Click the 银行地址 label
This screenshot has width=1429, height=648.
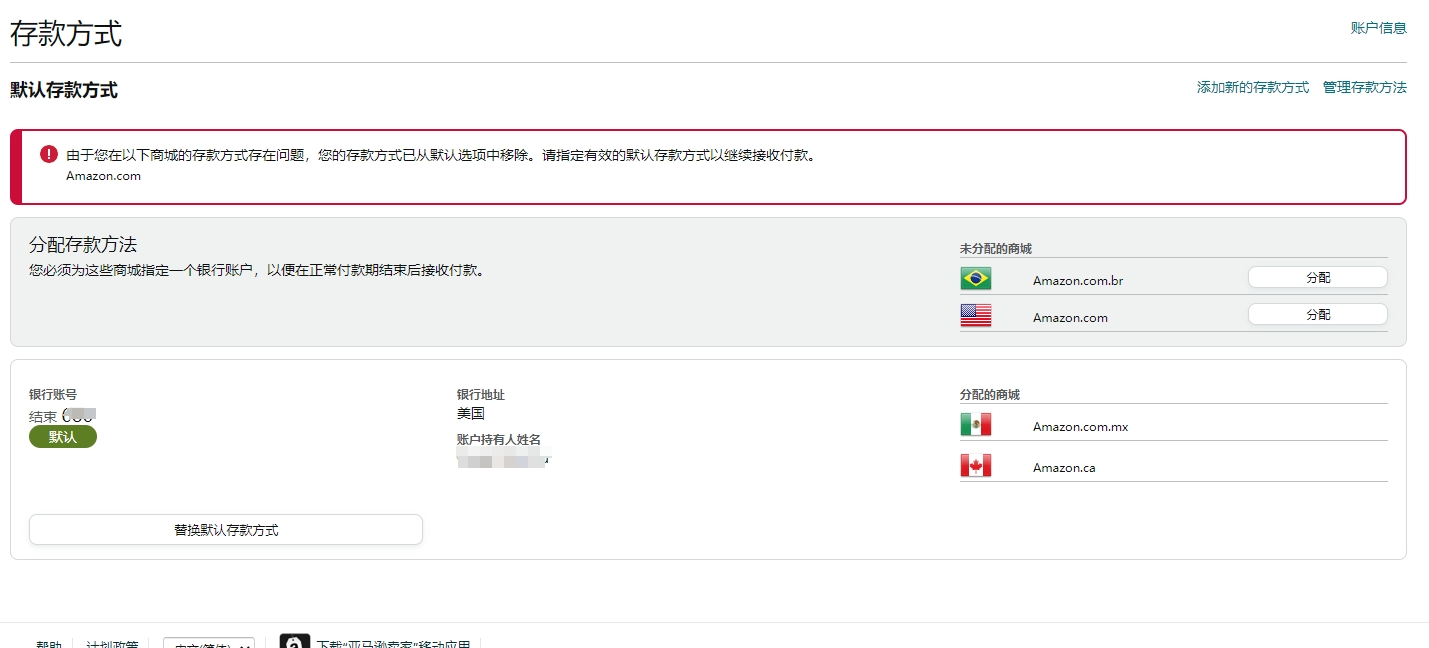[x=481, y=395]
